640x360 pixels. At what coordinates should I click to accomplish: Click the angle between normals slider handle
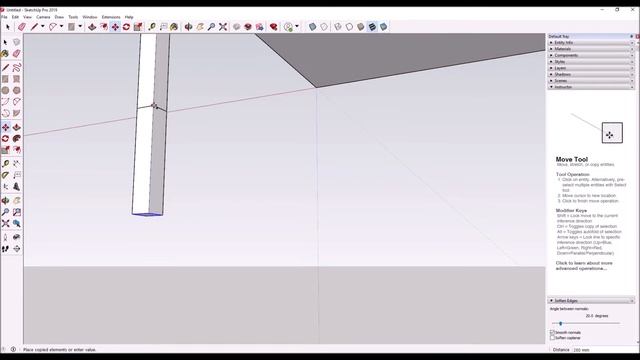click(560, 323)
